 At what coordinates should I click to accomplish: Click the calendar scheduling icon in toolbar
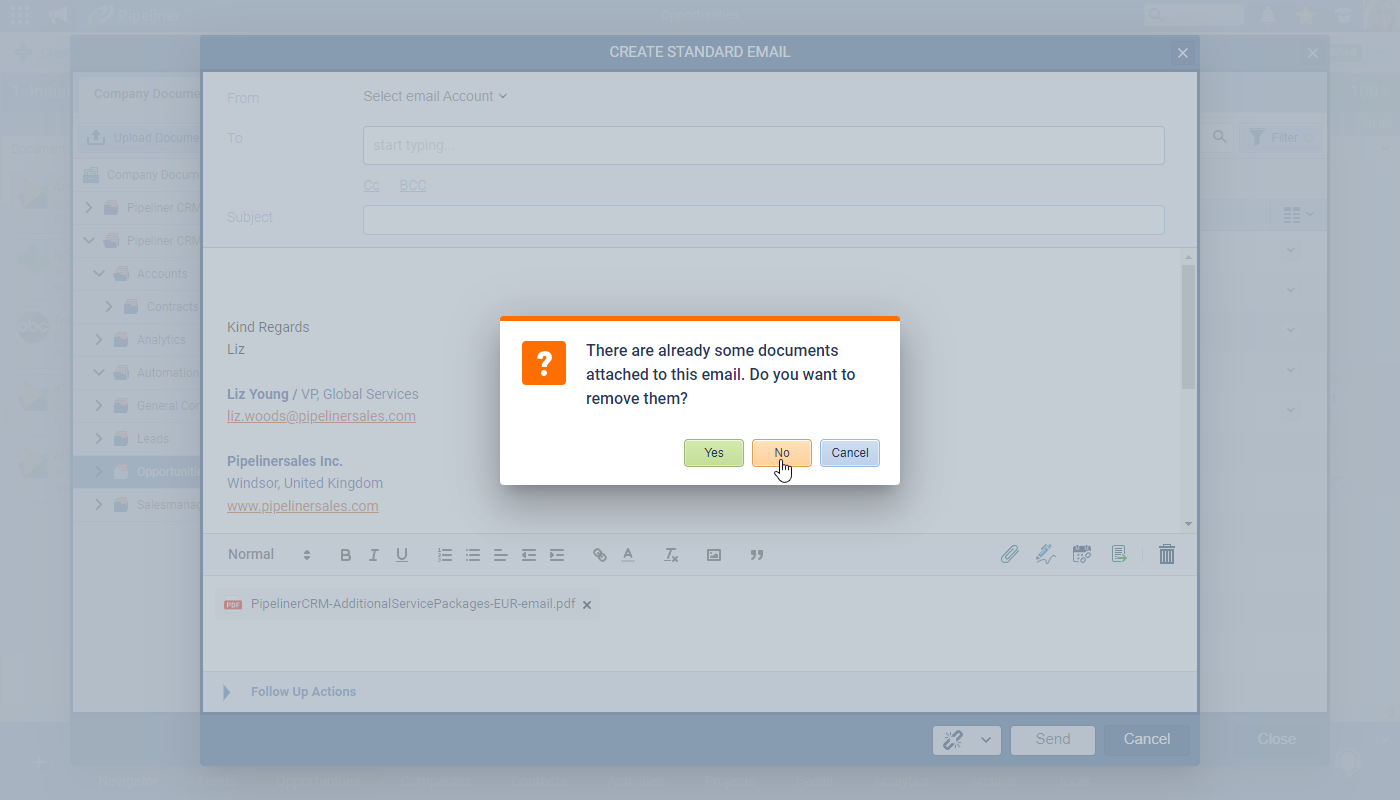1081,554
